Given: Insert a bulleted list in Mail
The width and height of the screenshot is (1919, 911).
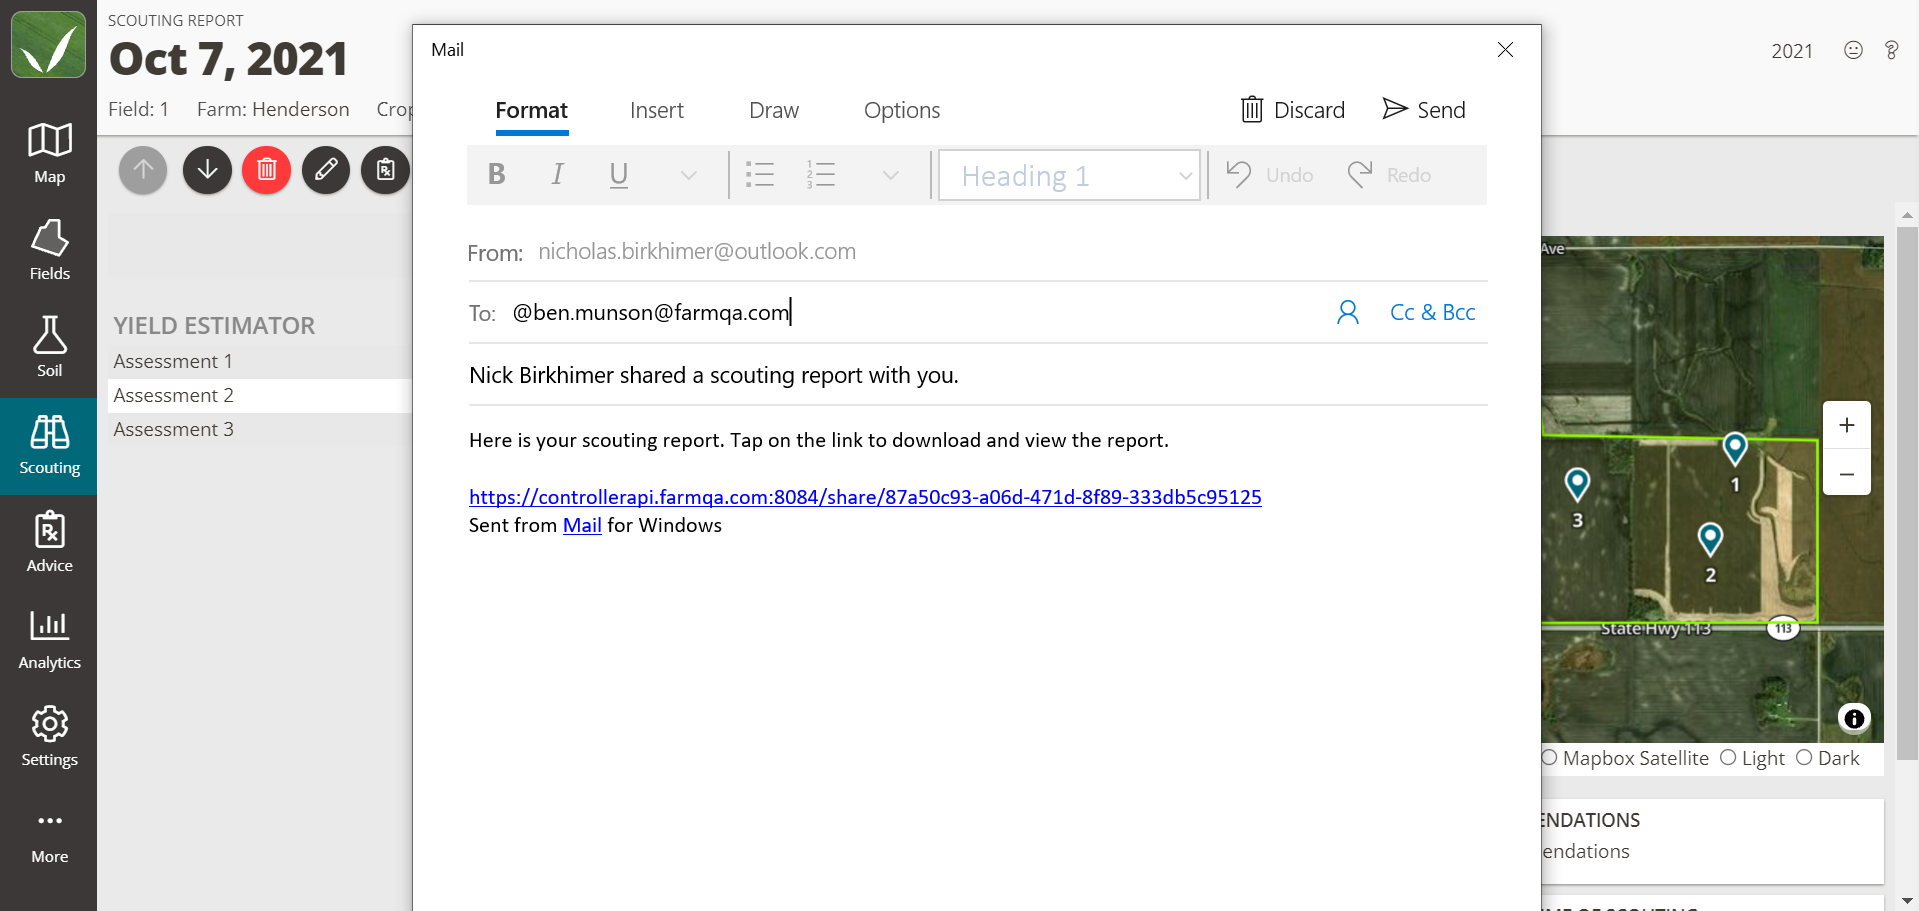Looking at the screenshot, I should point(760,175).
